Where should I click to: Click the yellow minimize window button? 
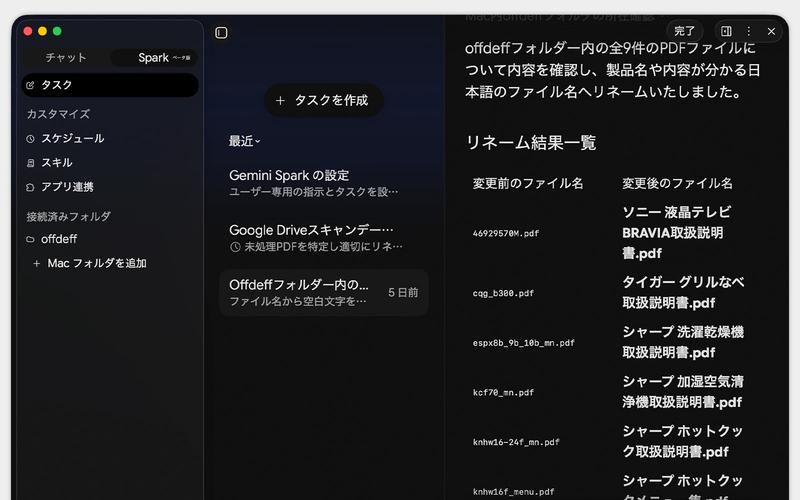42,31
